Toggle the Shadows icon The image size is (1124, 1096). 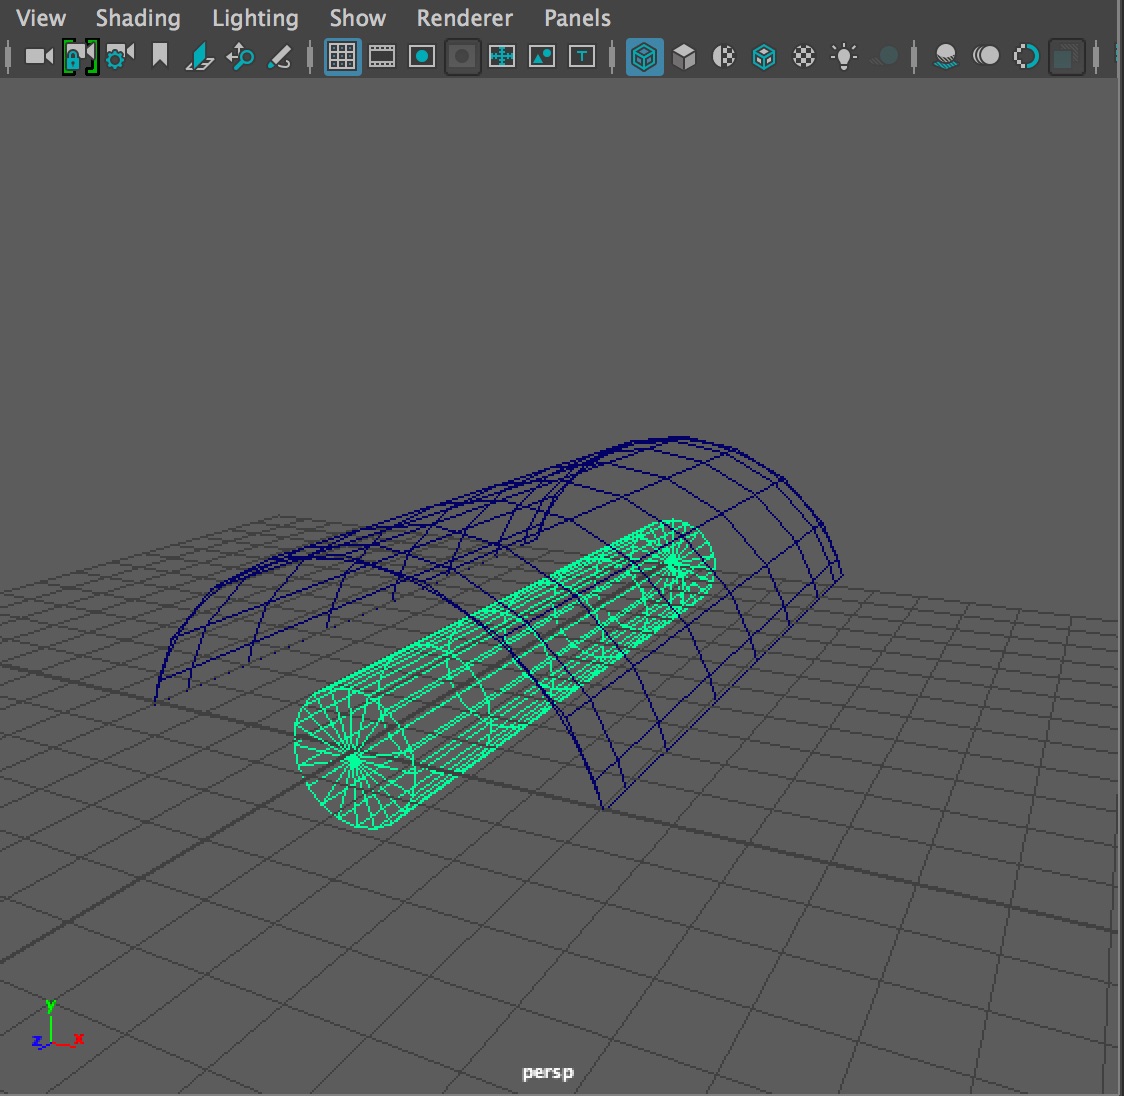[x=885, y=57]
